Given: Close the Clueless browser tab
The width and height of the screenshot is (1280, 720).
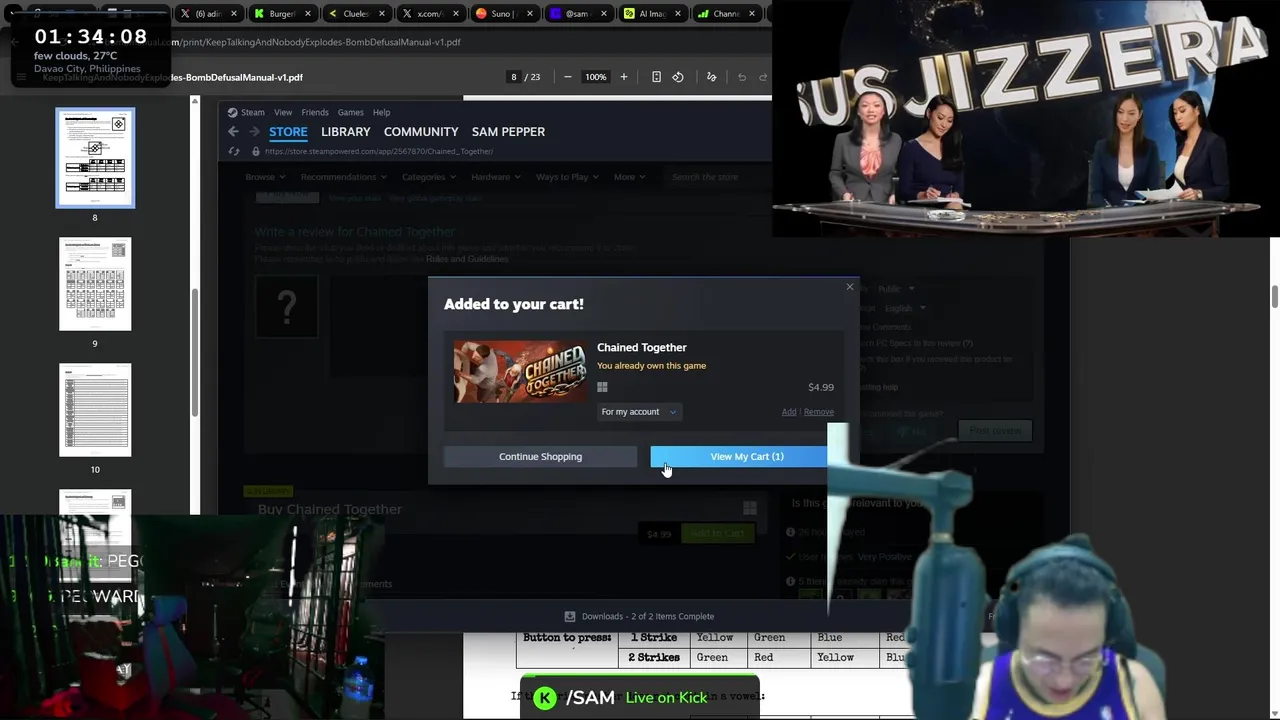Looking at the screenshot, I should (382, 14).
